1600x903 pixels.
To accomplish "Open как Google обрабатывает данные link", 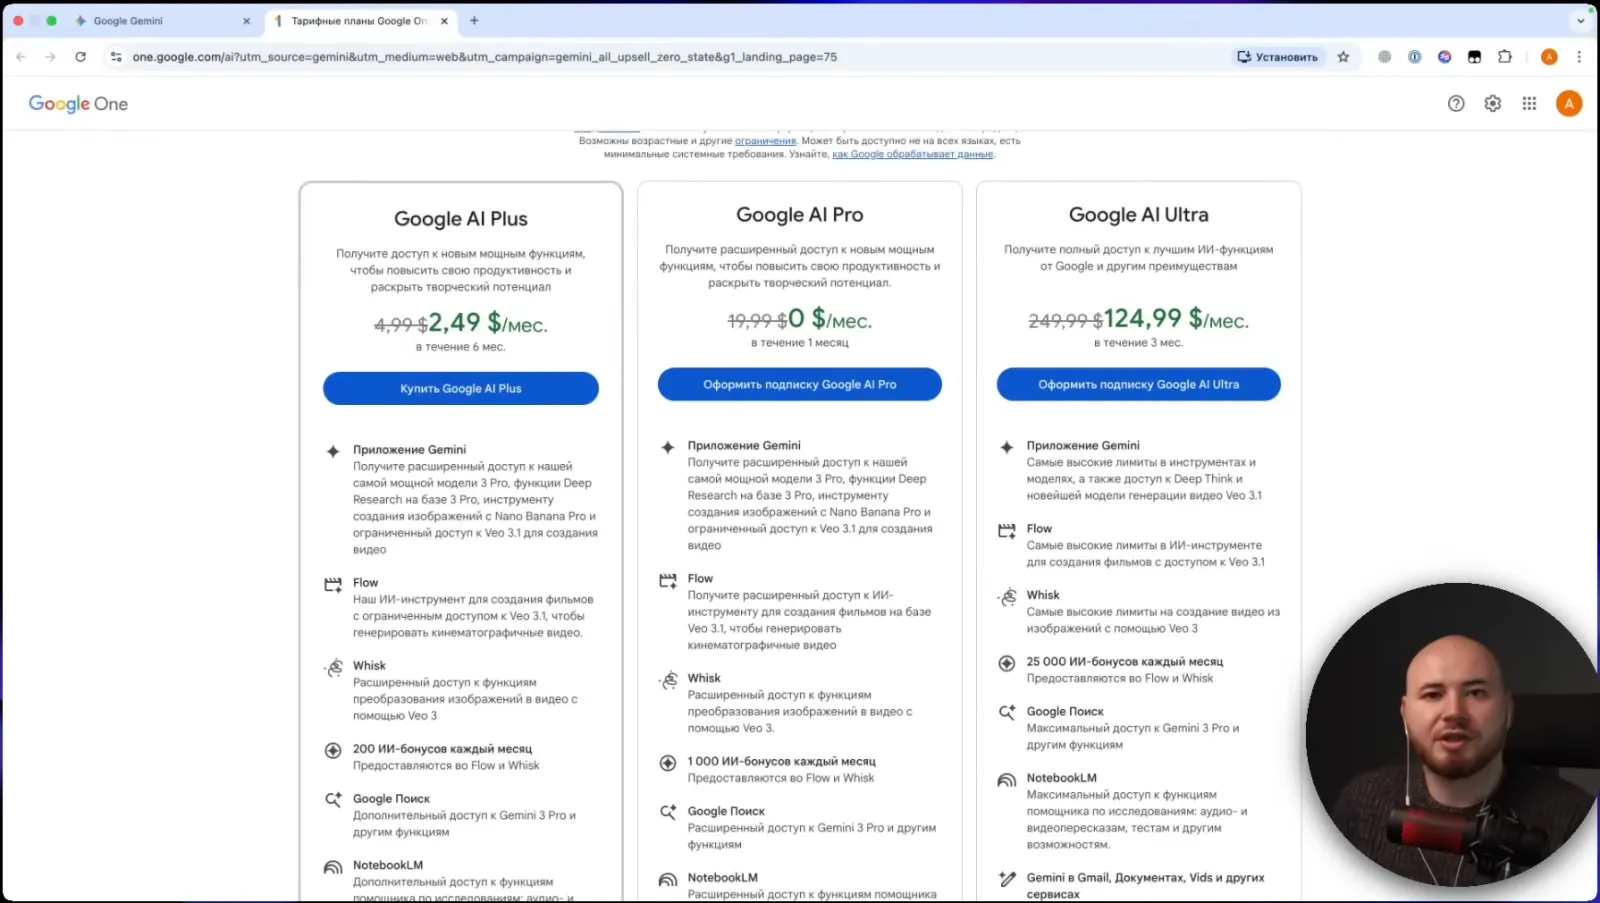I will (x=912, y=154).
